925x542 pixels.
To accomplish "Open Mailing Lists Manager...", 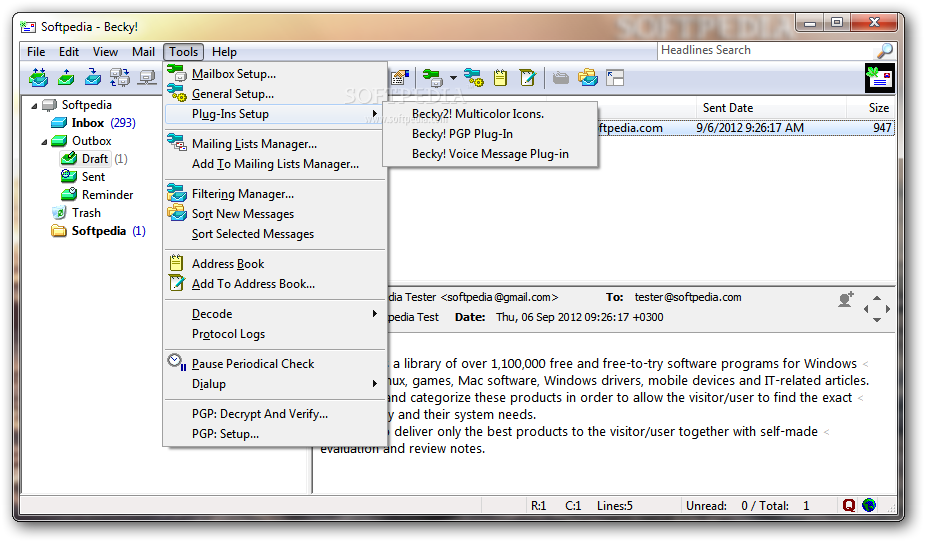I will pyautogui.click(x=275, y=144).
